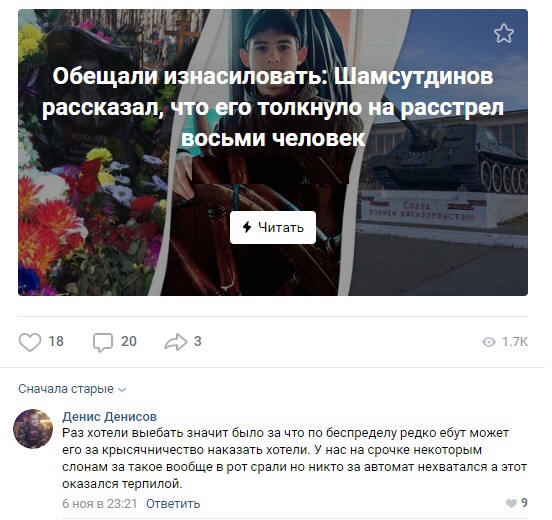Like the post with the heart icon
Image resolution: width=552 pixels, height=520 pixels.
tap(30, 342)
